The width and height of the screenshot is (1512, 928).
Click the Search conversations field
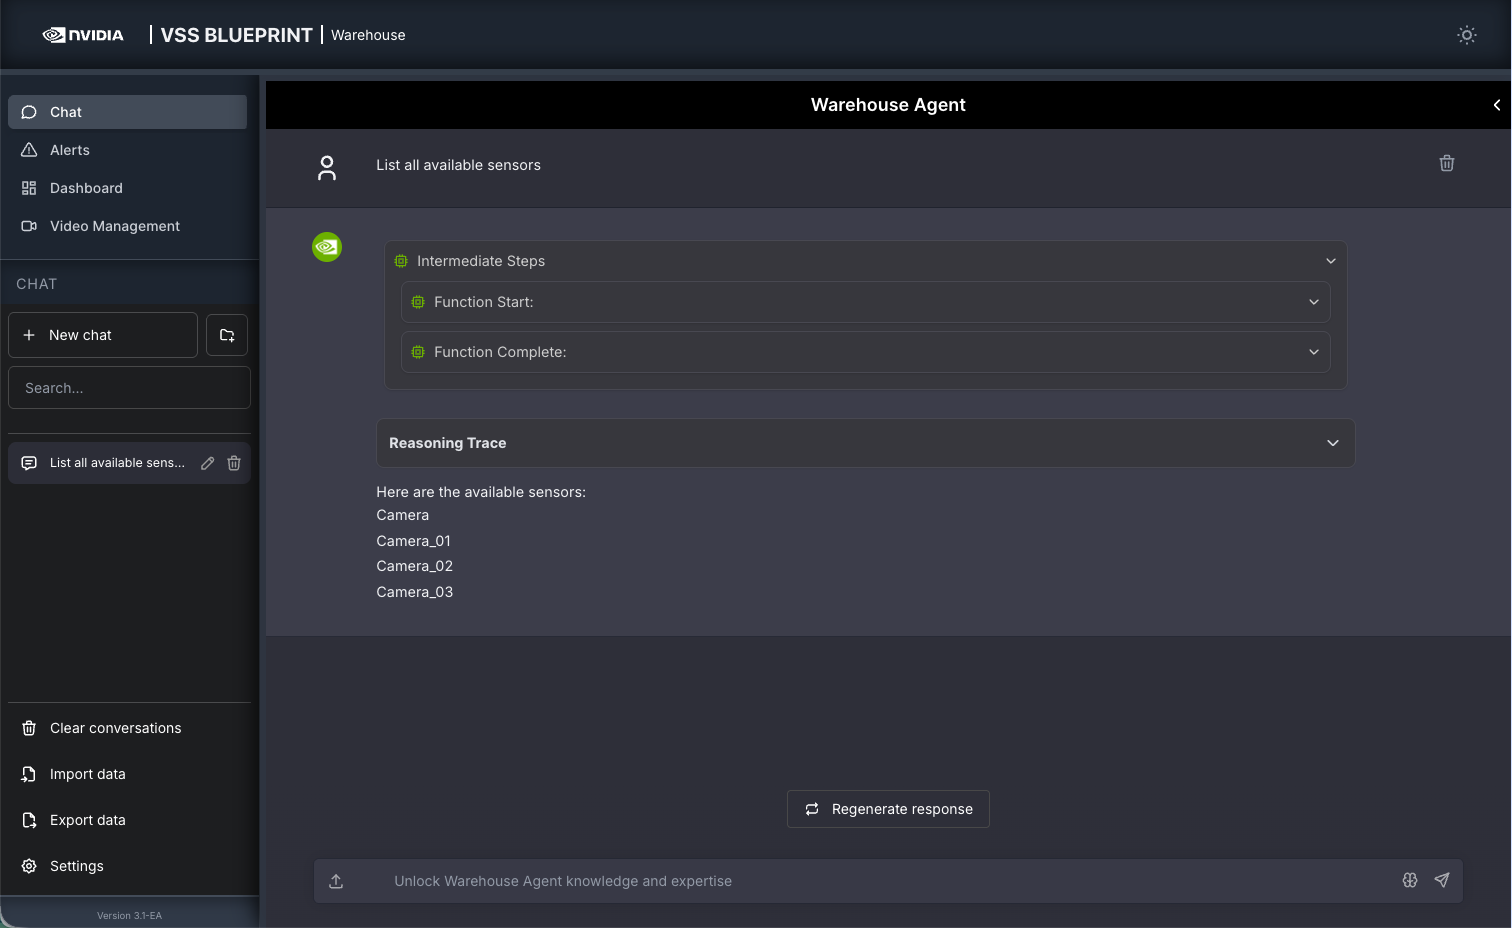(x=129, y=388)
